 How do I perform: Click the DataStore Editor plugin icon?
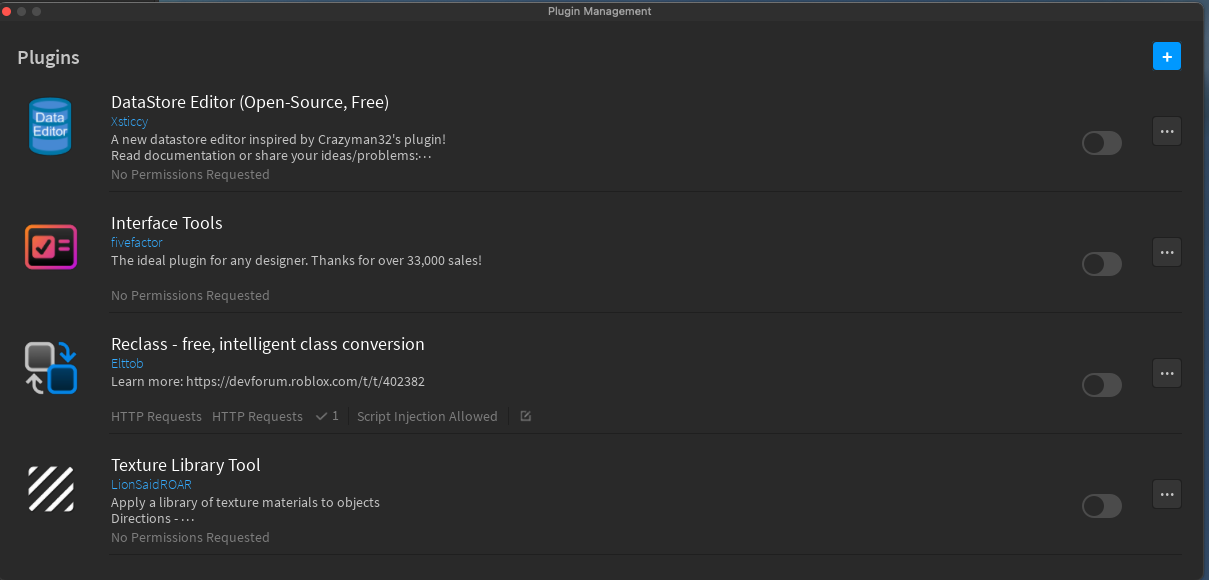click(x=50, y=126)
